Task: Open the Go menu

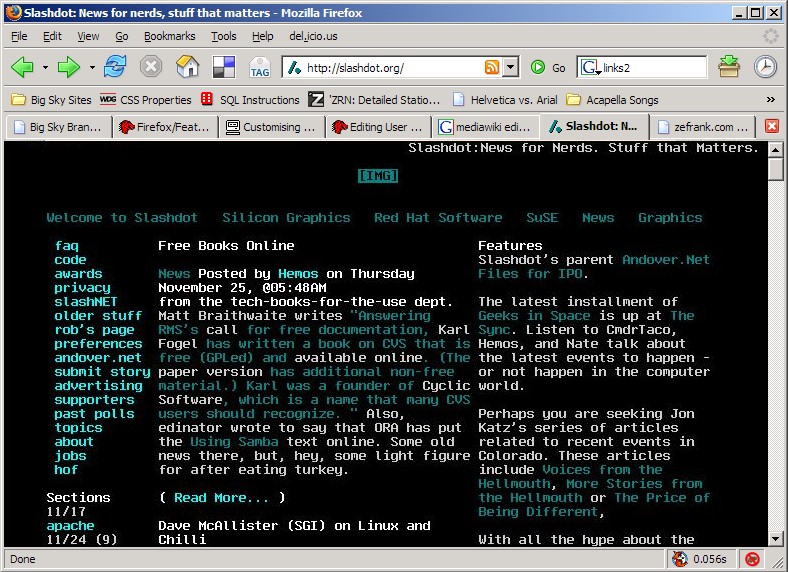Action: click(122, 36)
